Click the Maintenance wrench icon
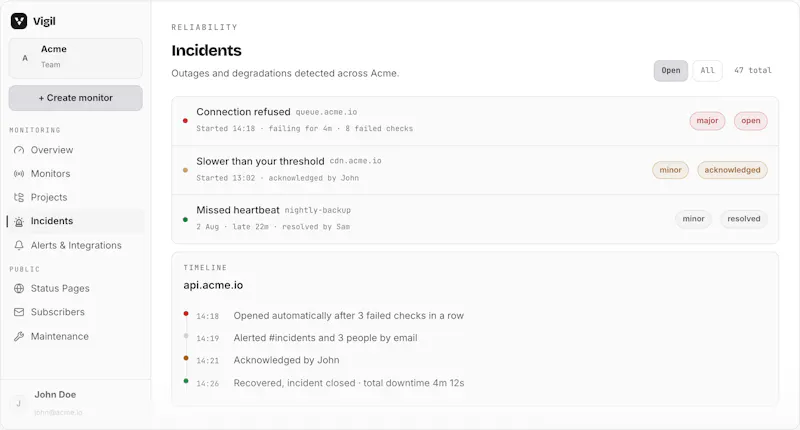The image size is (800, 430). tap(19, 336)
